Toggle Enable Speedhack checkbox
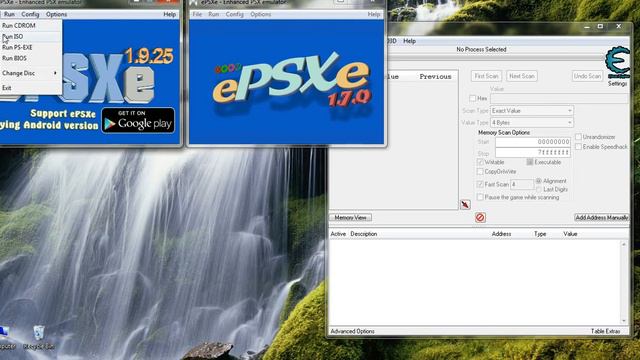The image size is (640, 360). click(x=578, y=147)
